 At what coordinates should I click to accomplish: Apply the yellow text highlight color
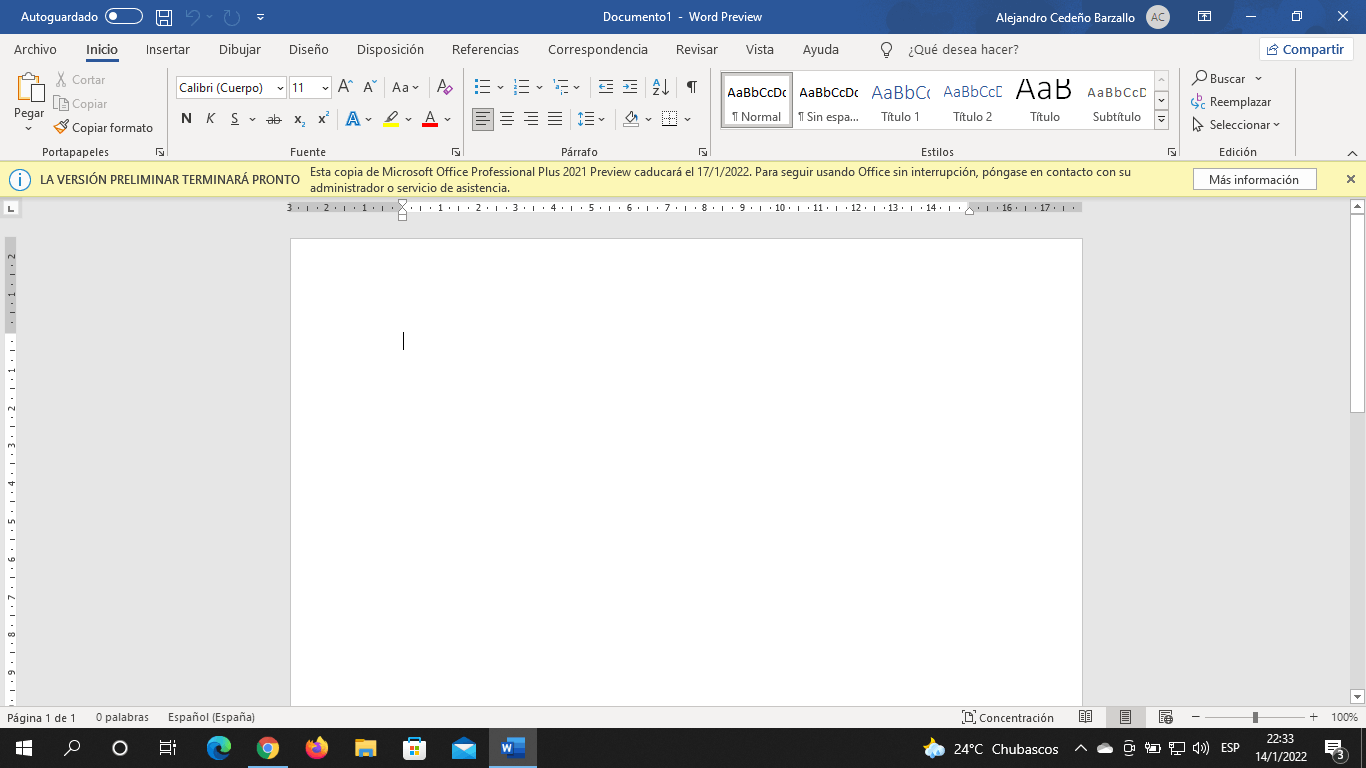(x=391, y=119)
